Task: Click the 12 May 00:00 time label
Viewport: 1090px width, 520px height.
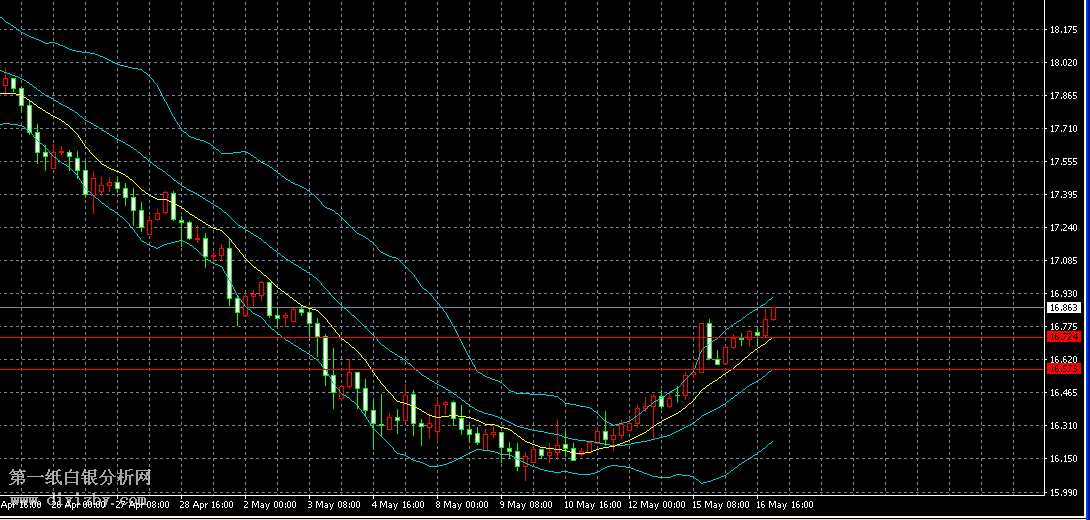Action: tap(656, 505)
